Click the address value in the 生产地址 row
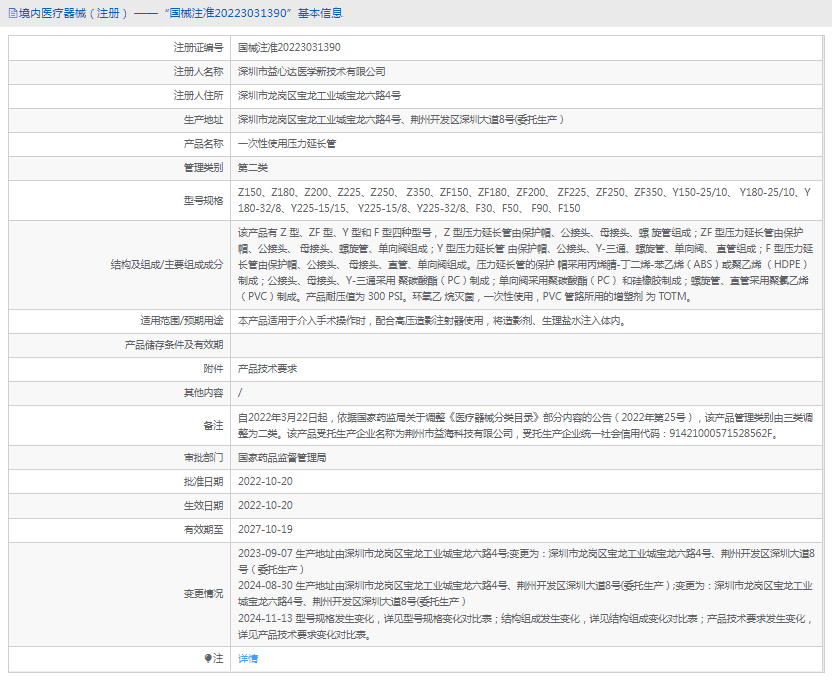This screenshot has height=681, width=832. click(x=401, y=120)
